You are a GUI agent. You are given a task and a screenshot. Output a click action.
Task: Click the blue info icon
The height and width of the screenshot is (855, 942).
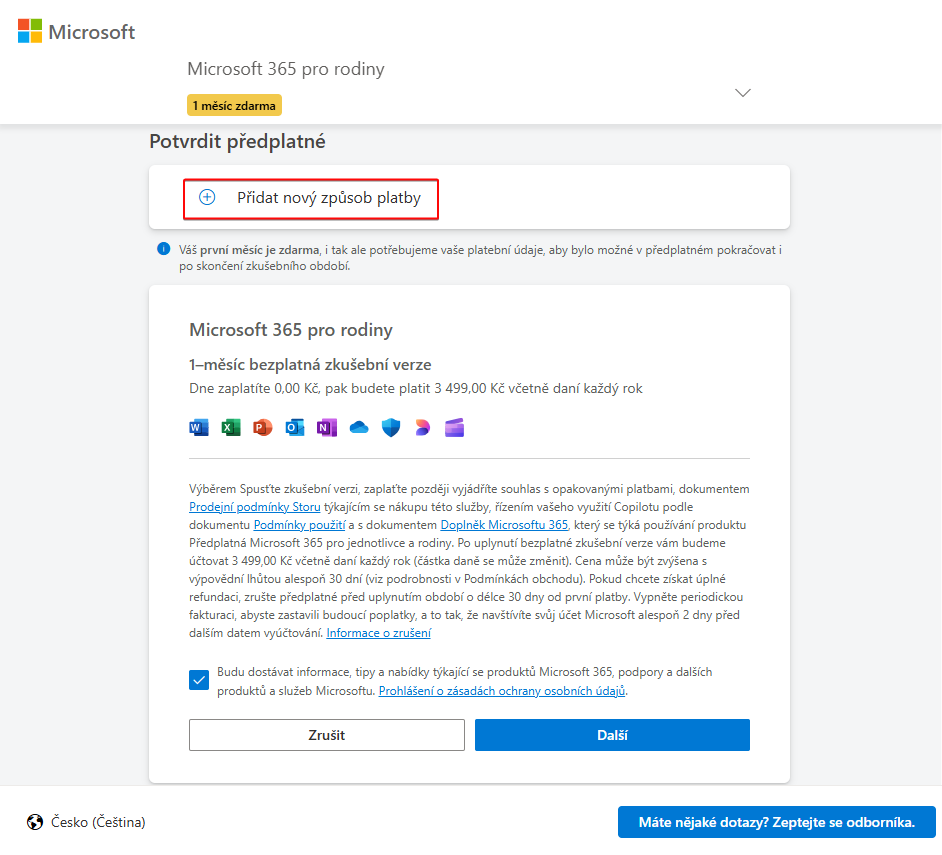(x=164, y=248)
